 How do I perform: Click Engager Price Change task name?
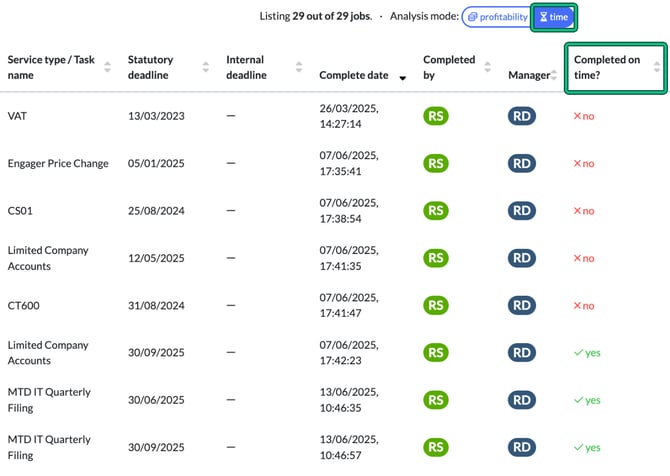(x=58, y=164)
